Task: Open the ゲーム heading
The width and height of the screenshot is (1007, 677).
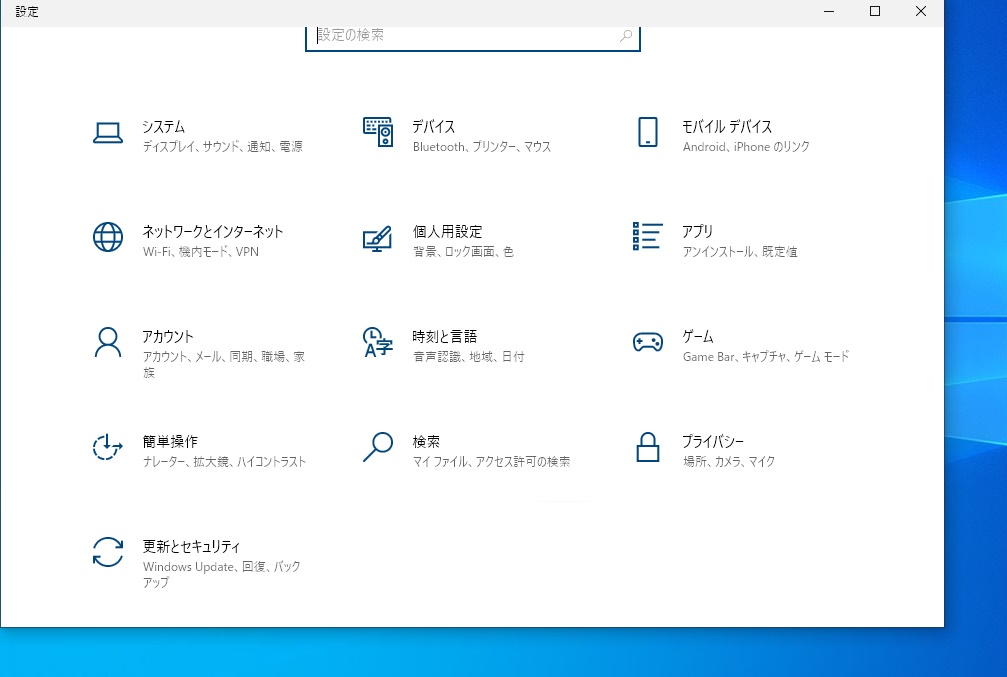Action: tap(698, 337)
